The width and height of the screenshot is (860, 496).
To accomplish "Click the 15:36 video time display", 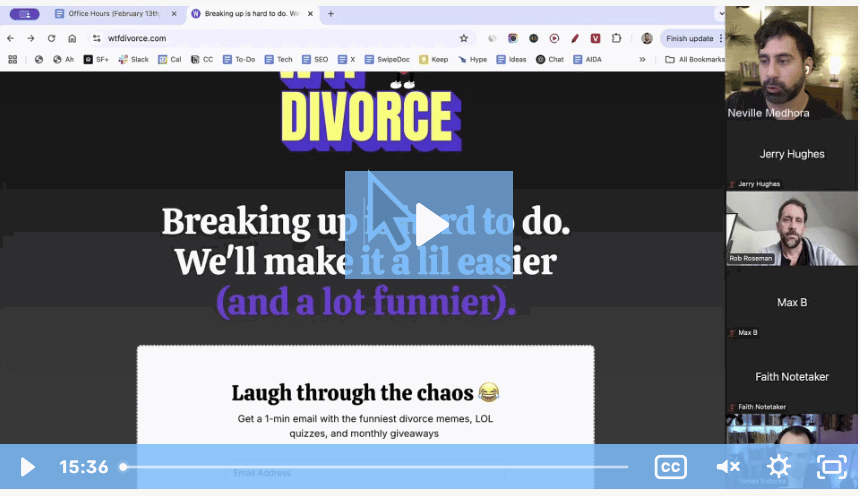I will pos(84,467).
